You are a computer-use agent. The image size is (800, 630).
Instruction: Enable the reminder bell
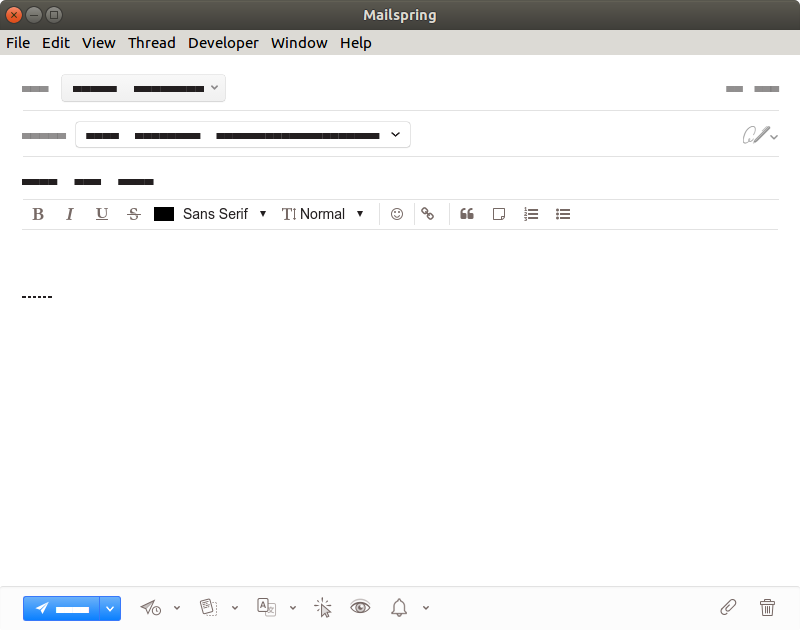click(x=398, y=607)
